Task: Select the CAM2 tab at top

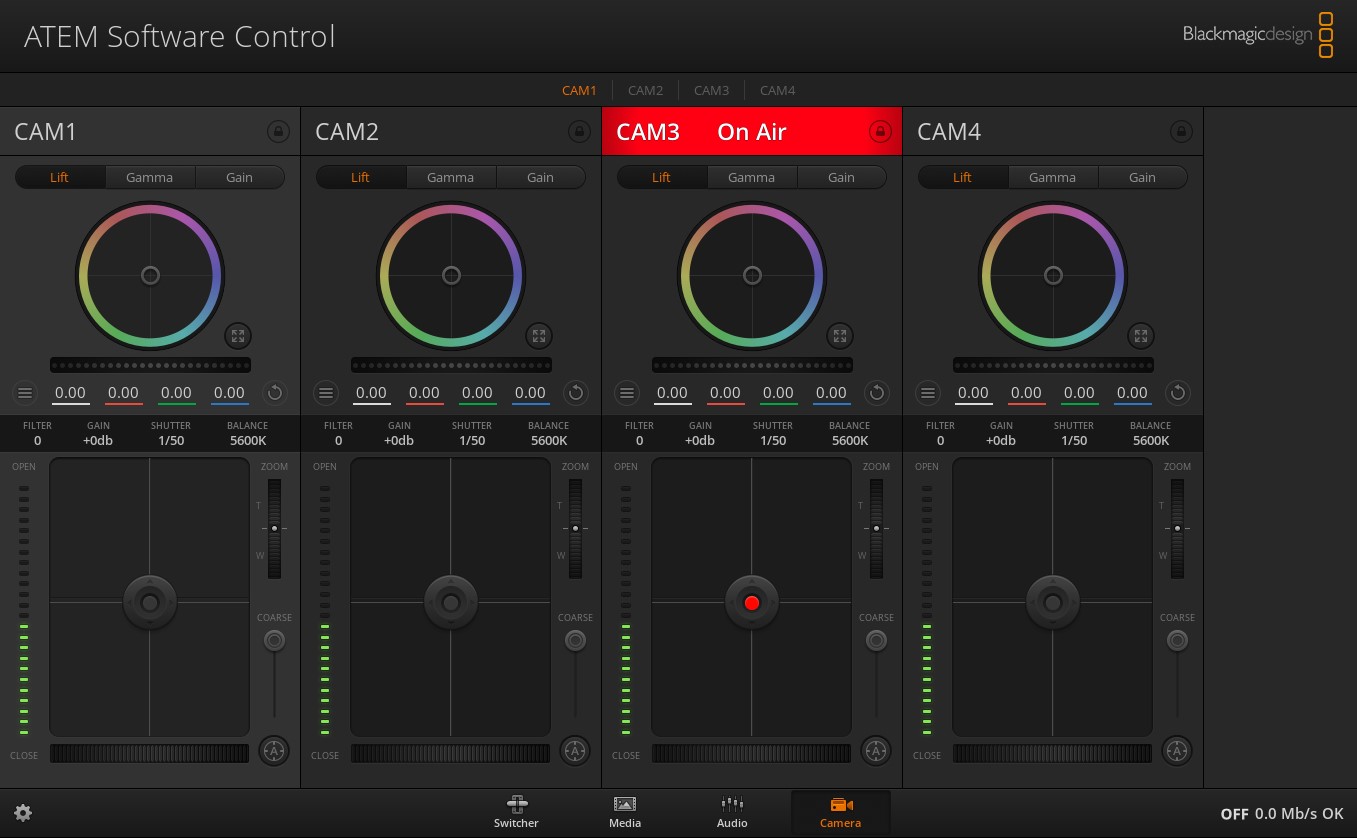Action: pos(645,90)
